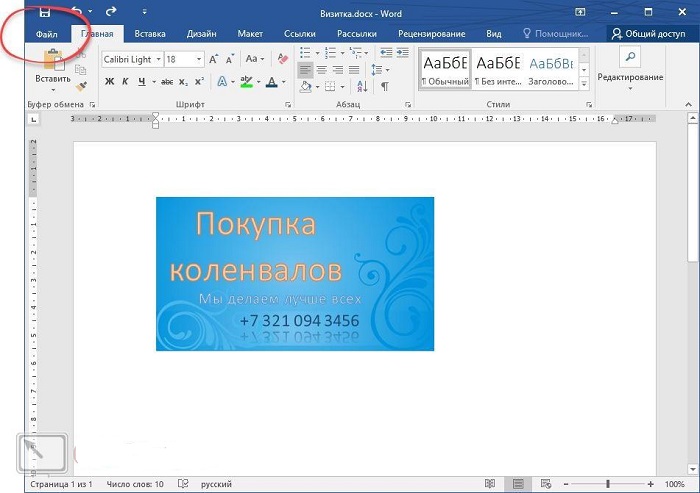Select align left paragraph icon
The image size is (700, 493).
click(x=305, y=70)
